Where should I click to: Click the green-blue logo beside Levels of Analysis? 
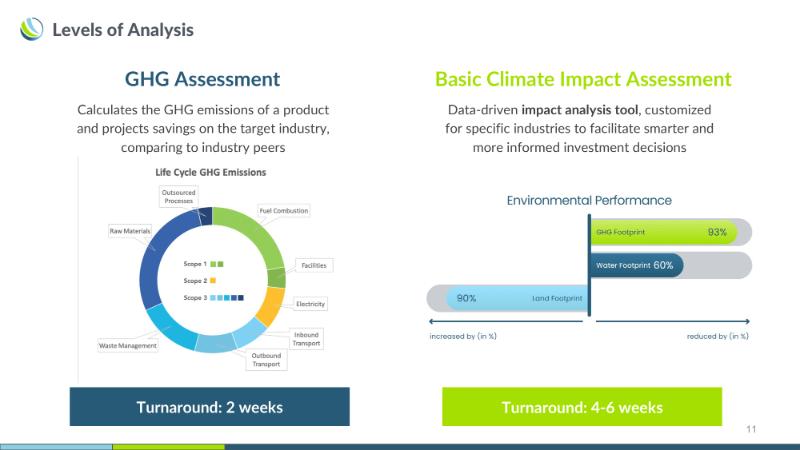(x=32, y=29)
